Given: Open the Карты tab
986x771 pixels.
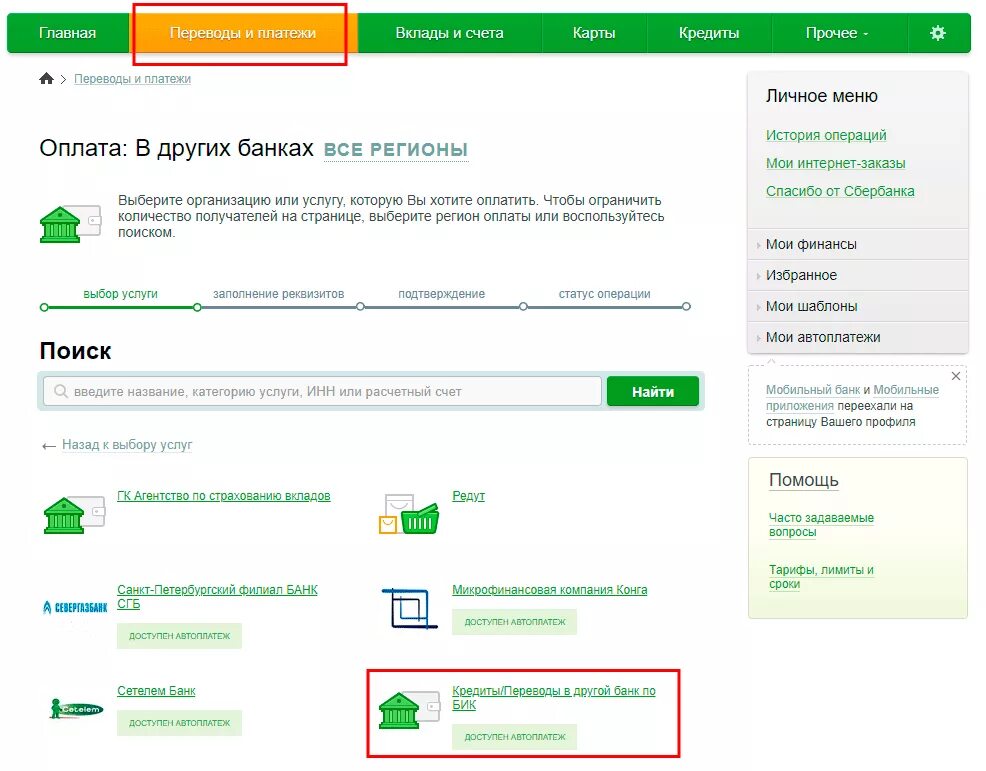Looking at the screenshot, I should (594, 33).
